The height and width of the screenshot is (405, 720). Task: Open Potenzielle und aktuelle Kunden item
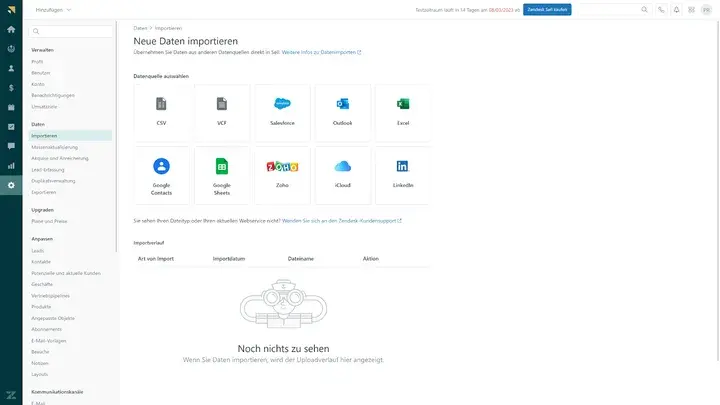pos(66,273)
